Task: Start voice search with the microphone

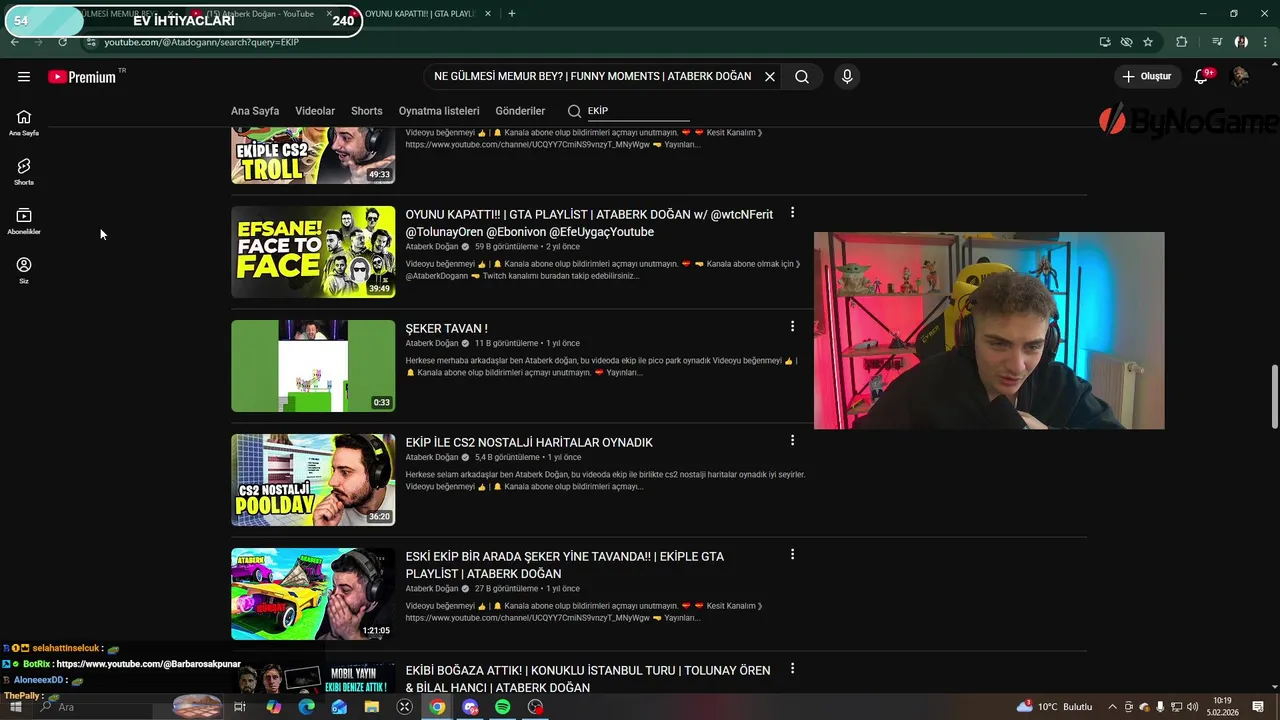Action: pos(847,76)
